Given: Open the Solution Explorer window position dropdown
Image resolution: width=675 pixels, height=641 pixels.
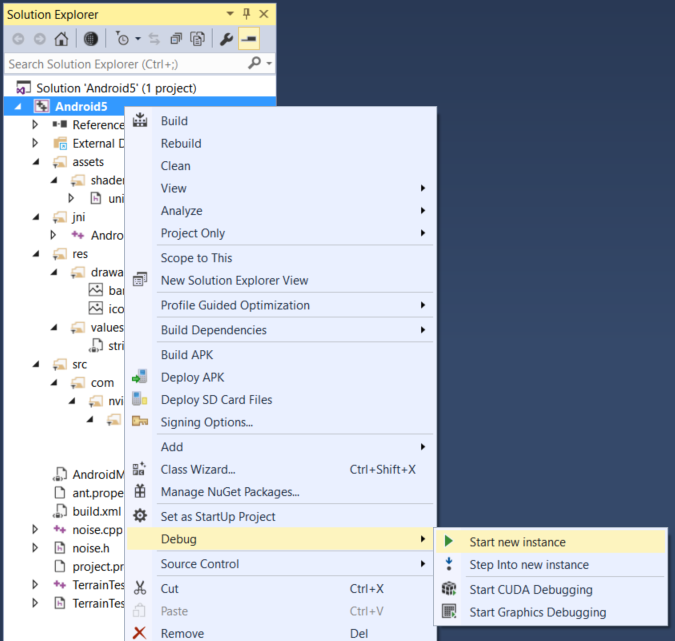Looking at the screenshot, I should [x=230, y=14].
